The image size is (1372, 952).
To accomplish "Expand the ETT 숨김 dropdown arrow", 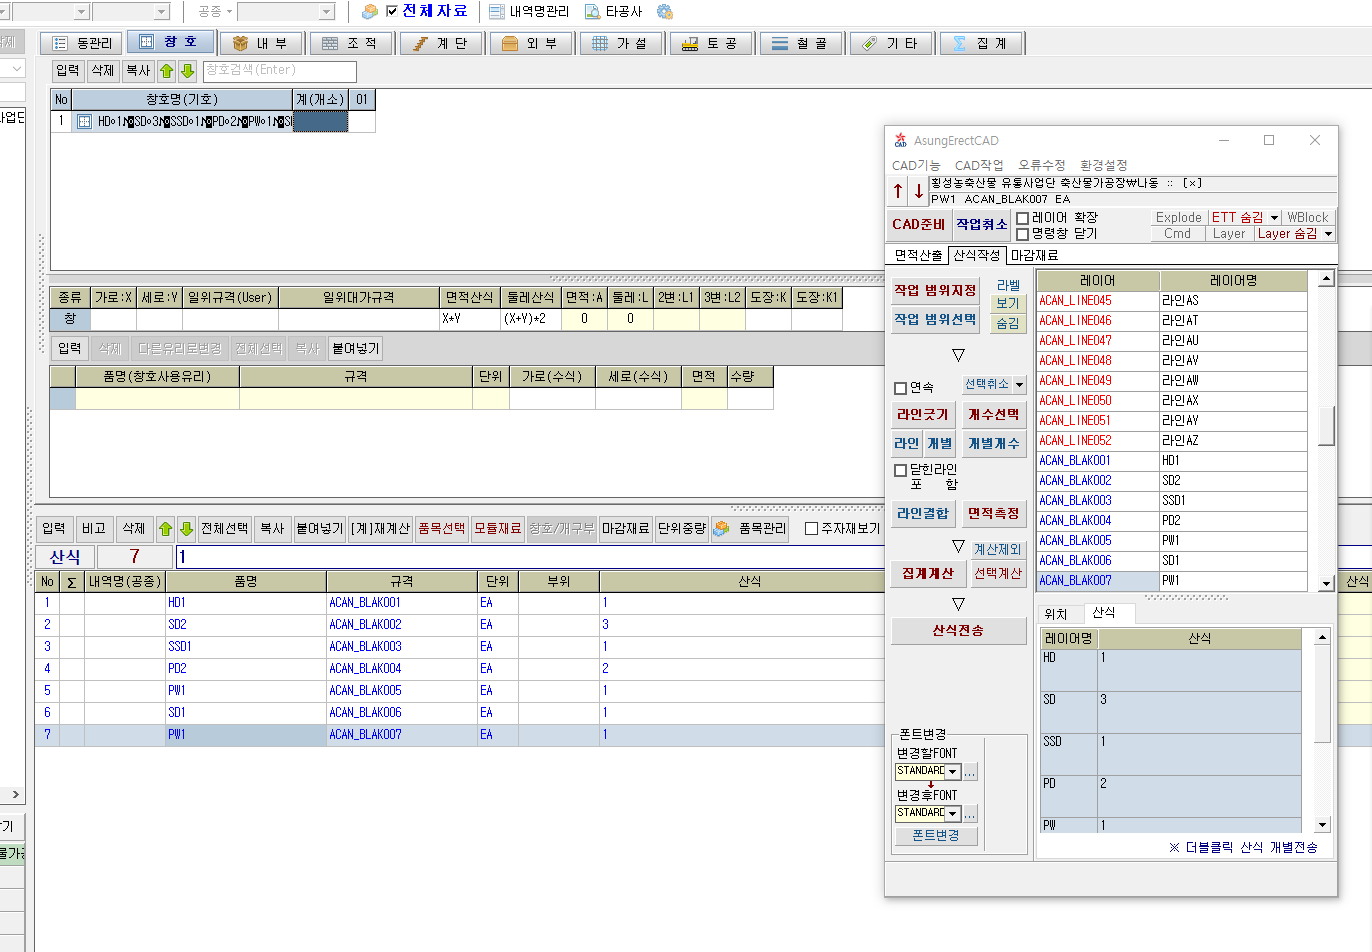I will [x=1274, y=218].
